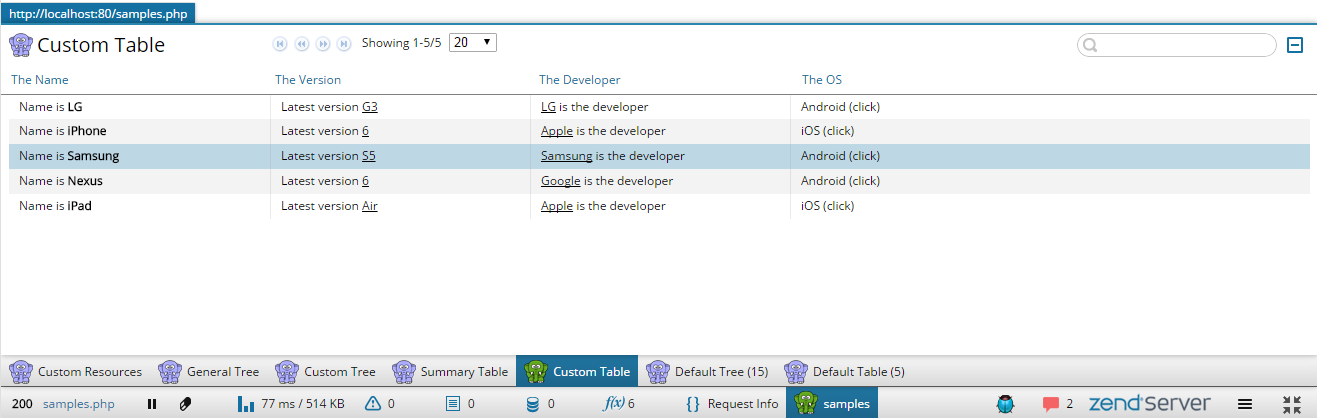Switch to the Summary Table tab

450,371
